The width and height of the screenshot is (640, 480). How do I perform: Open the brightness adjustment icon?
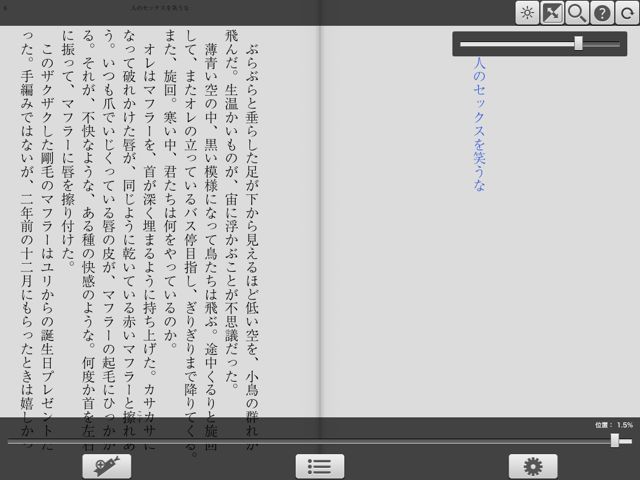point(527,13)
